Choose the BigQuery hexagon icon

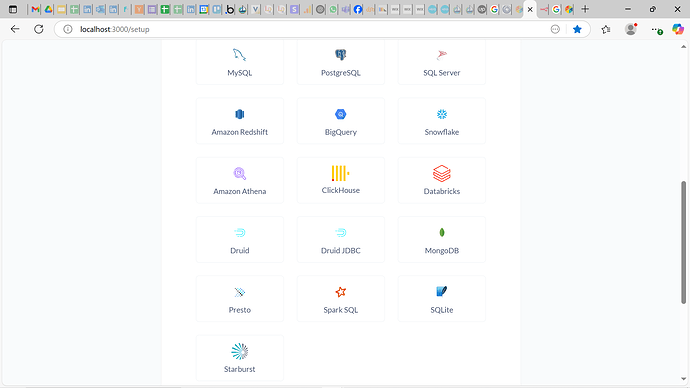click(x=341, y=114)
